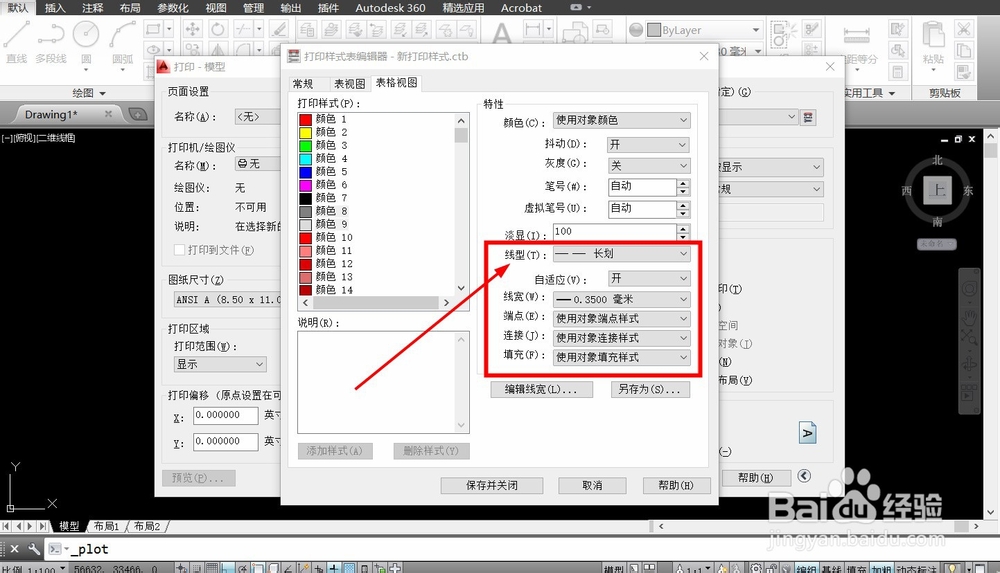Click the Rotate tool icon
1000x573 pixels.
click(x=217, y=29)
